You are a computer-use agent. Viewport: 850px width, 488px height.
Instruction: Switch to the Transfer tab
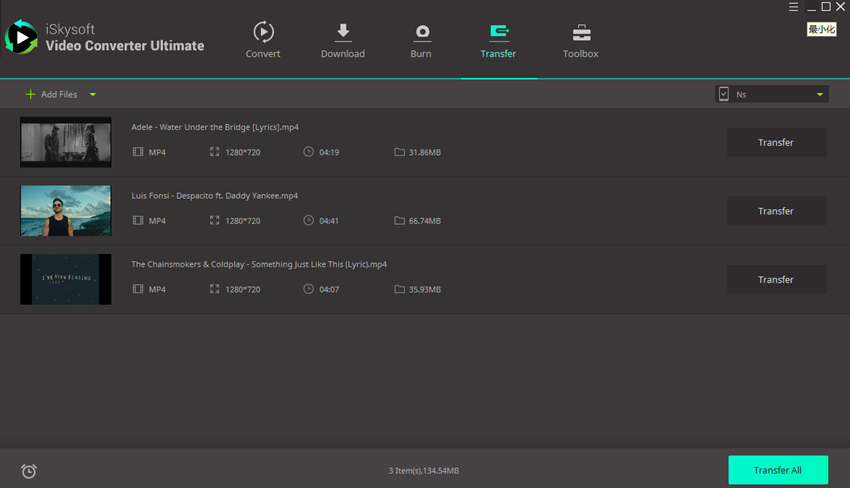[x=498, y=40]
